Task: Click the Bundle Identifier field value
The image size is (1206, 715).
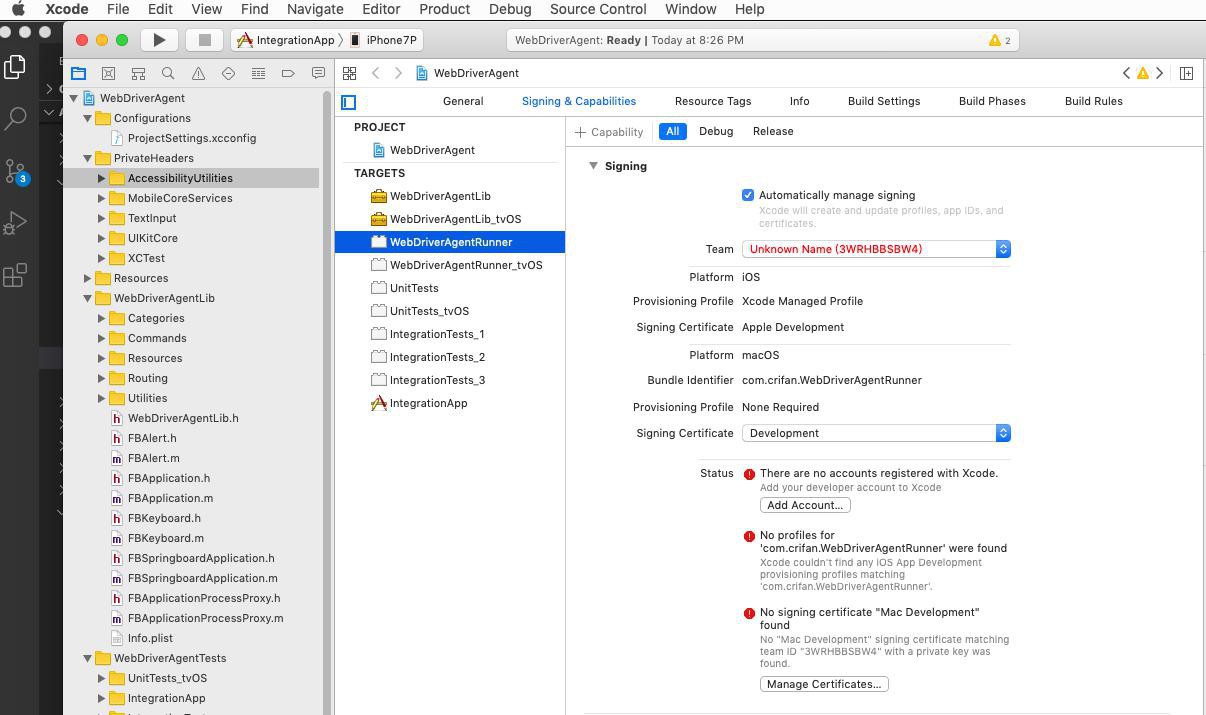Action: tap(832, 380)
